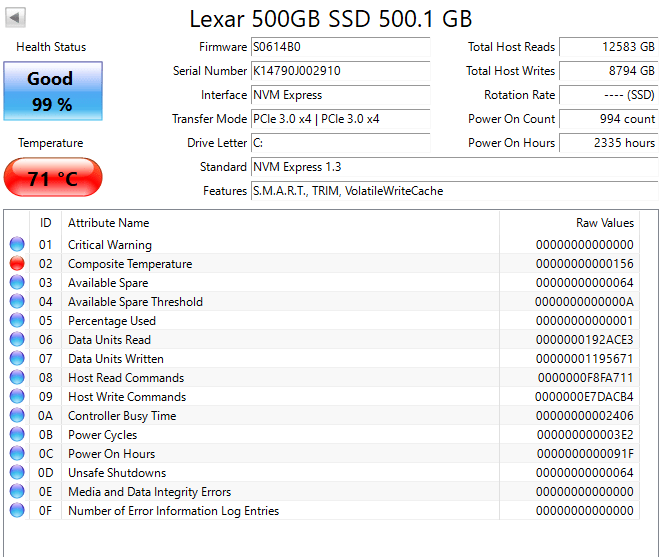Click raw value 0000000000156

(584, 264)
